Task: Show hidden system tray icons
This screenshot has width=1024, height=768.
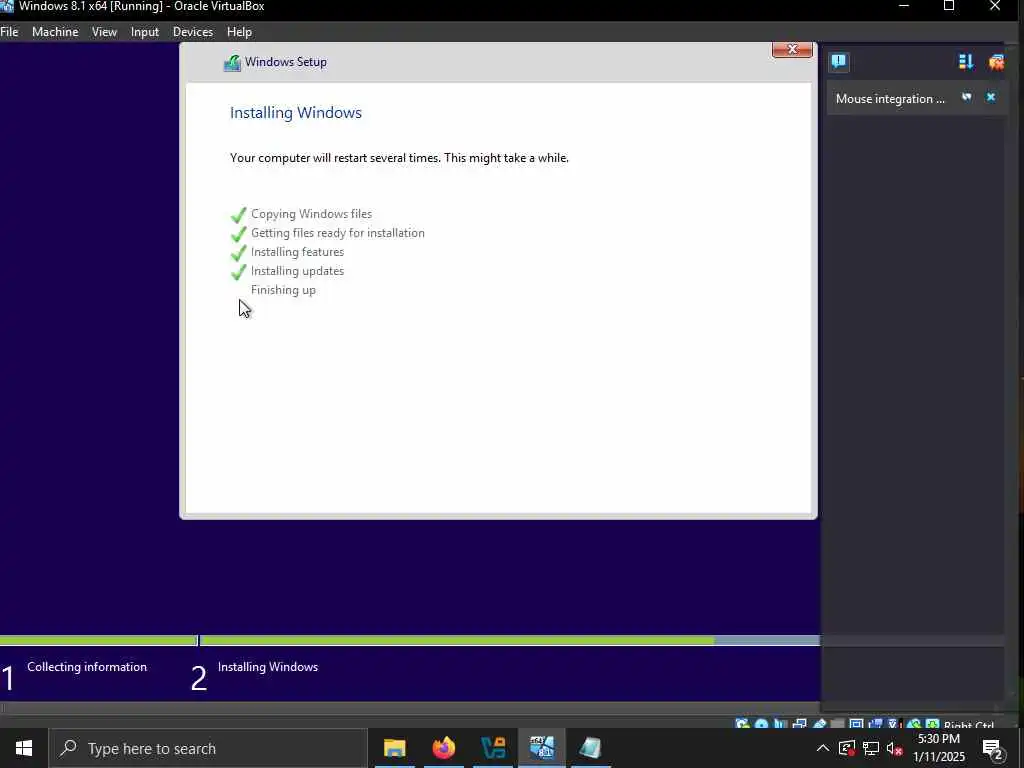Action: (x=823, y=748)
